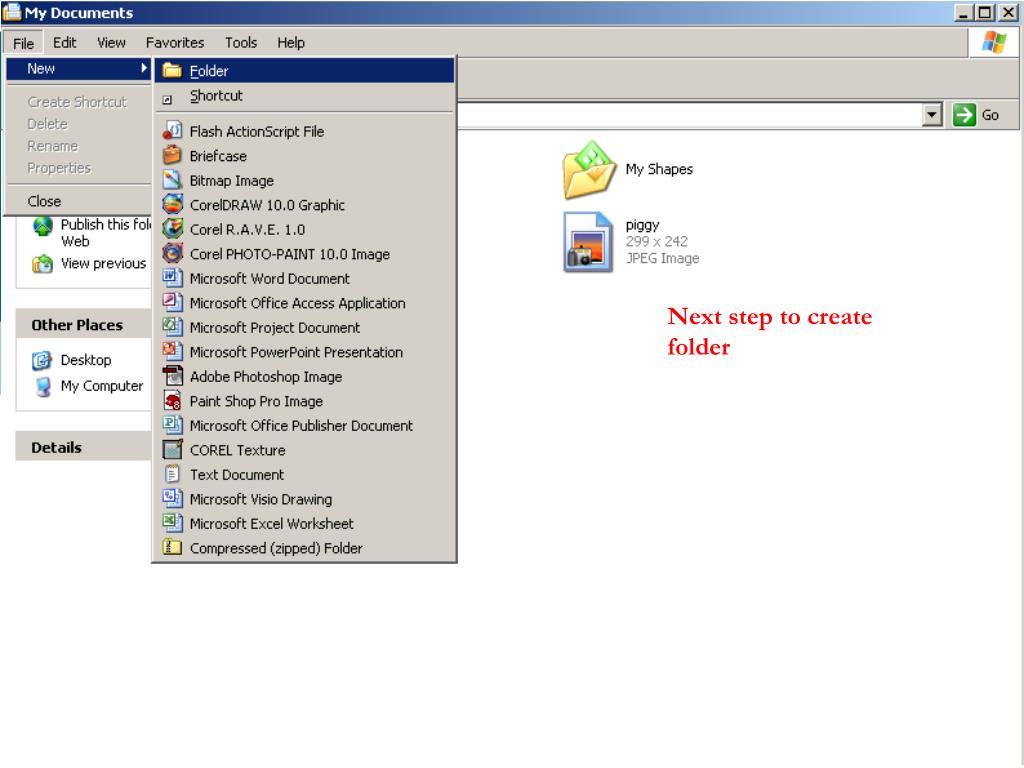
Task: Select Paint Shop Pro Image icon
Action: click(172, 400)
